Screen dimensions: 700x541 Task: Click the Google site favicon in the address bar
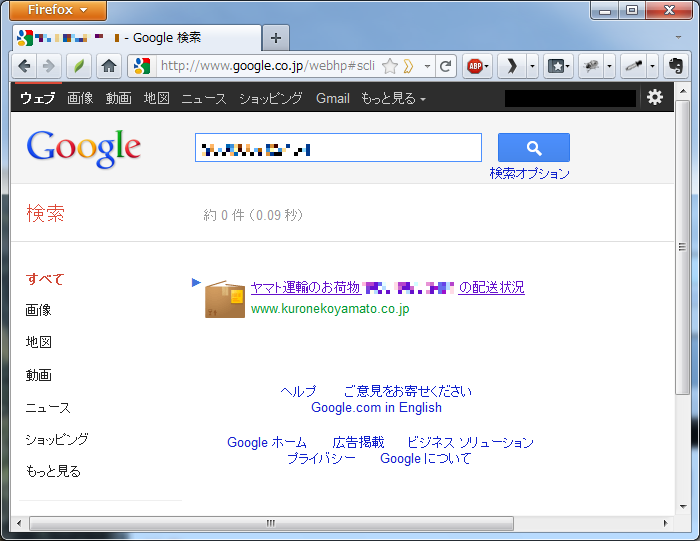tap(142, 67)
